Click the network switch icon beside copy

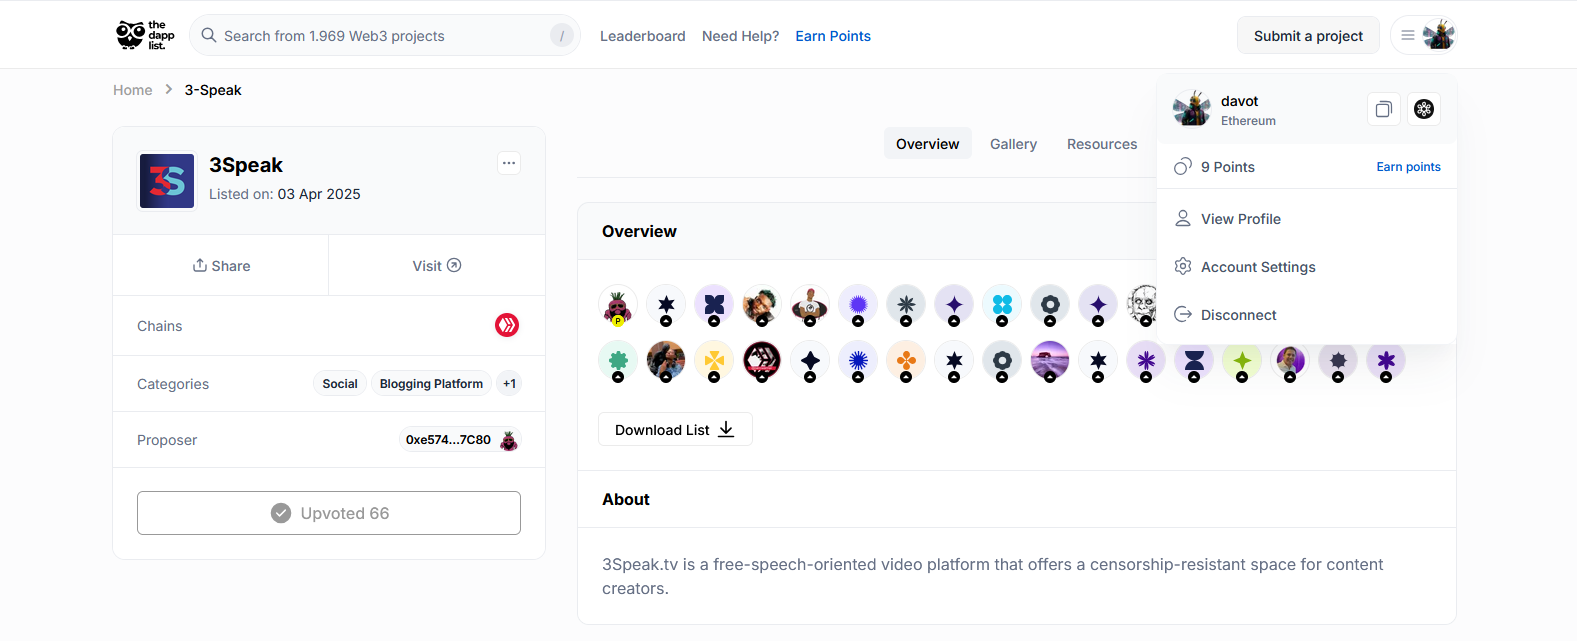click(x=1424, y=109)
